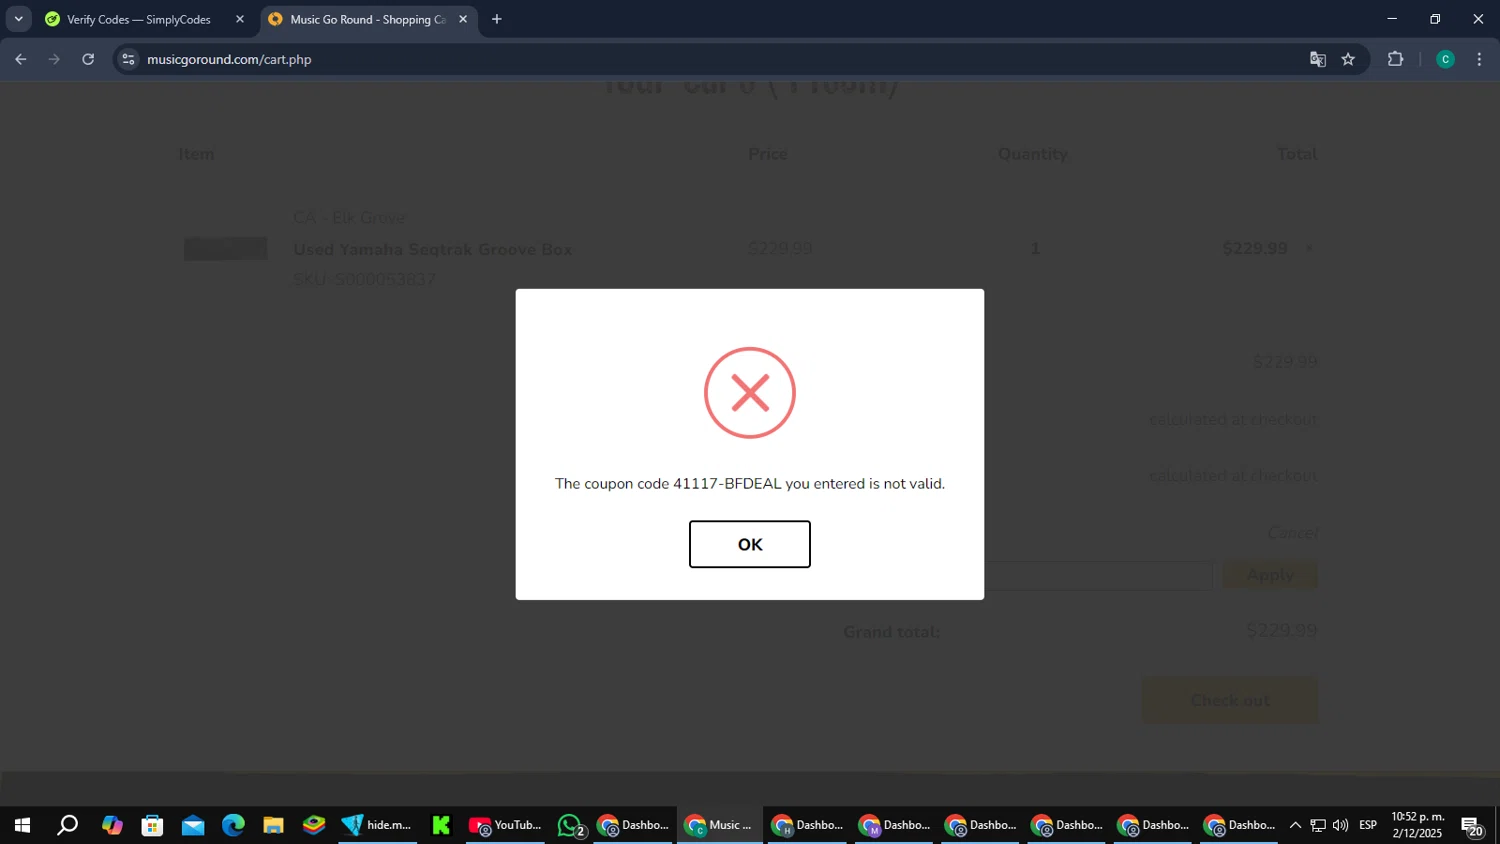Close the Verify Codes — SimplyCodes tab

point(240,19)
